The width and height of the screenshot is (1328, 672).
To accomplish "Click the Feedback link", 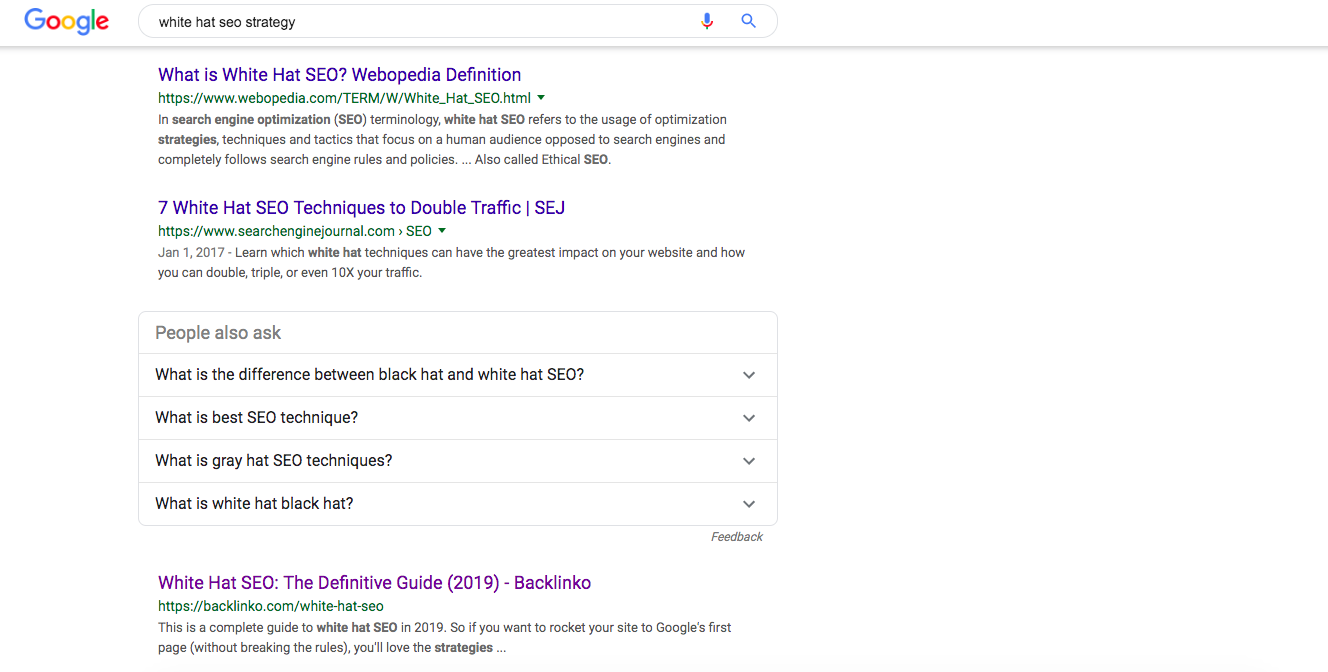I will (737, 537).
